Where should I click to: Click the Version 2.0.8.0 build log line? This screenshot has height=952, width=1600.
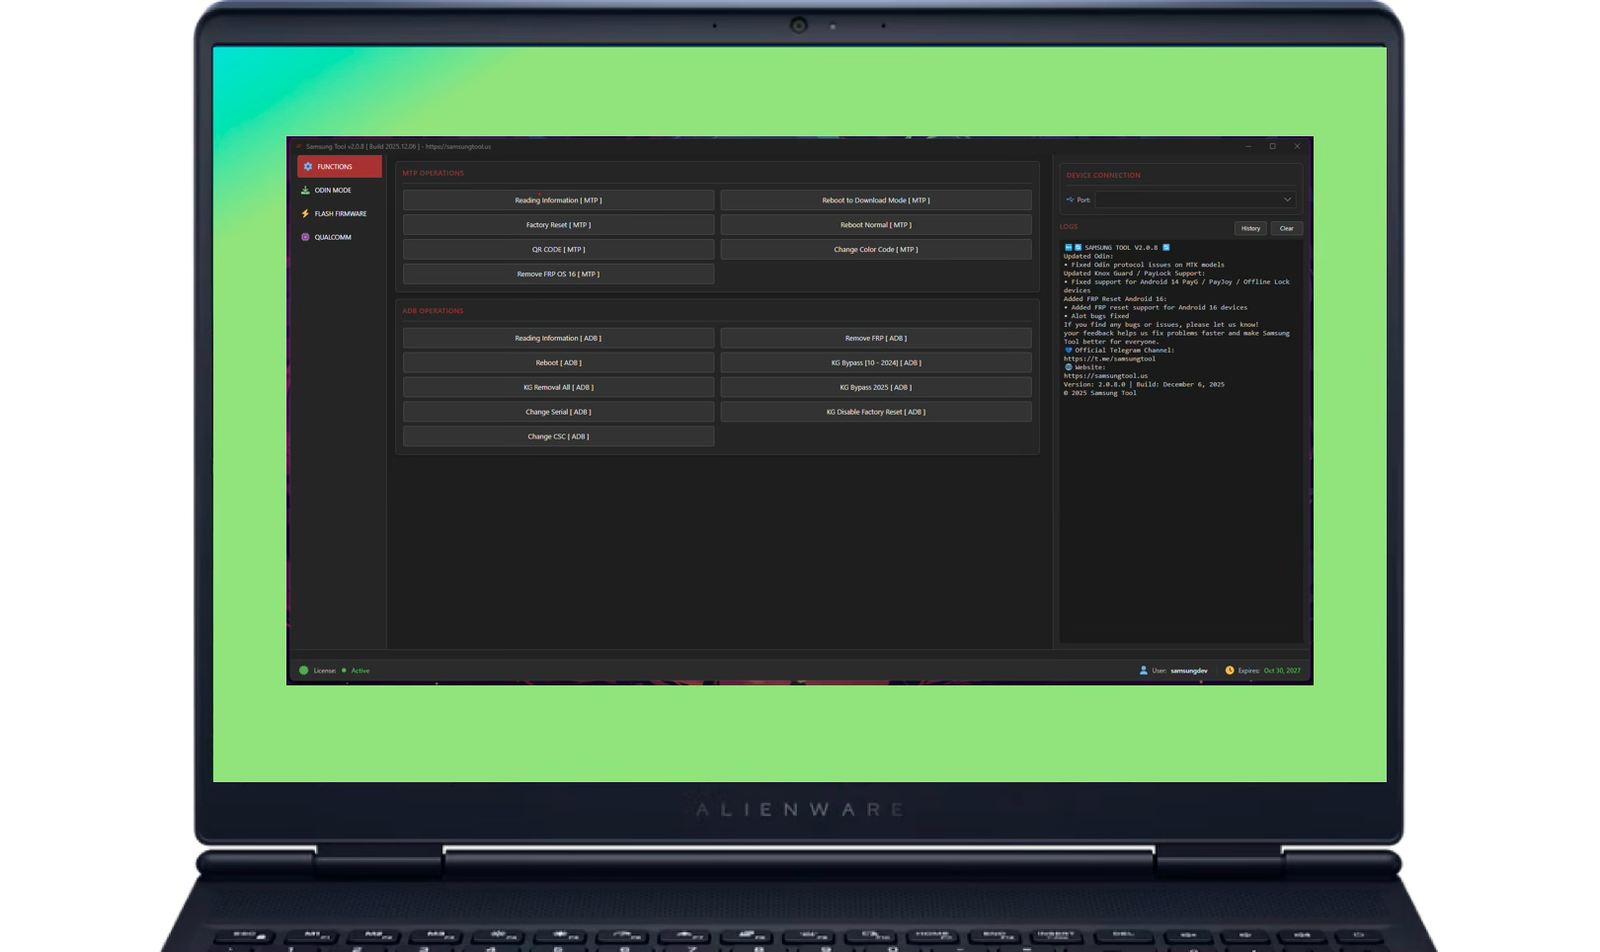coord(1143,384)
